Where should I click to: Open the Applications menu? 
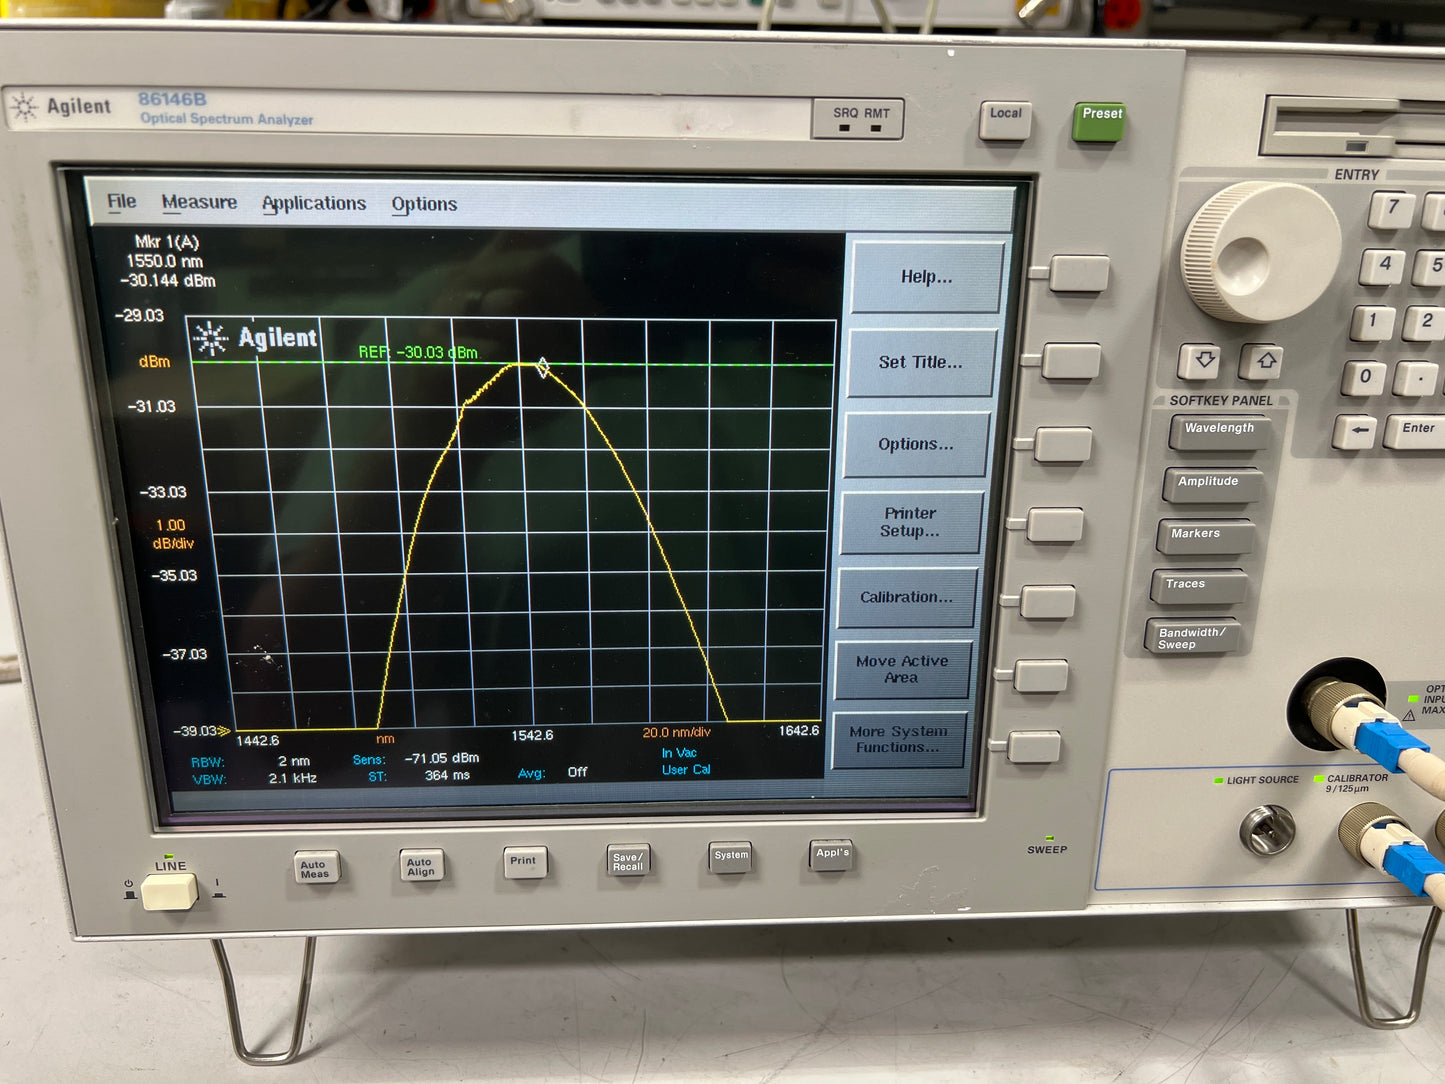coord(314,203)
